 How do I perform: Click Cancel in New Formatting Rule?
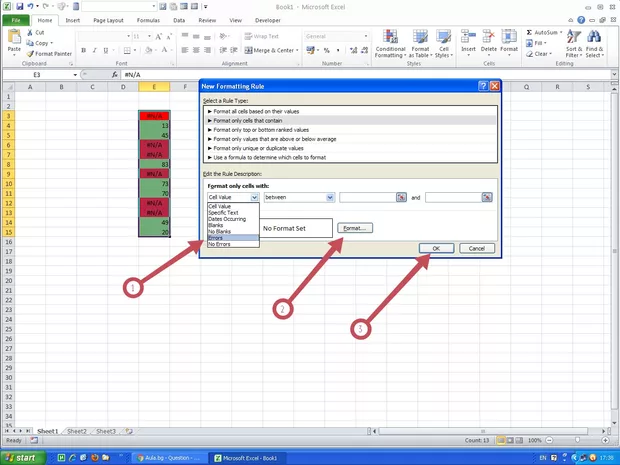476,248
